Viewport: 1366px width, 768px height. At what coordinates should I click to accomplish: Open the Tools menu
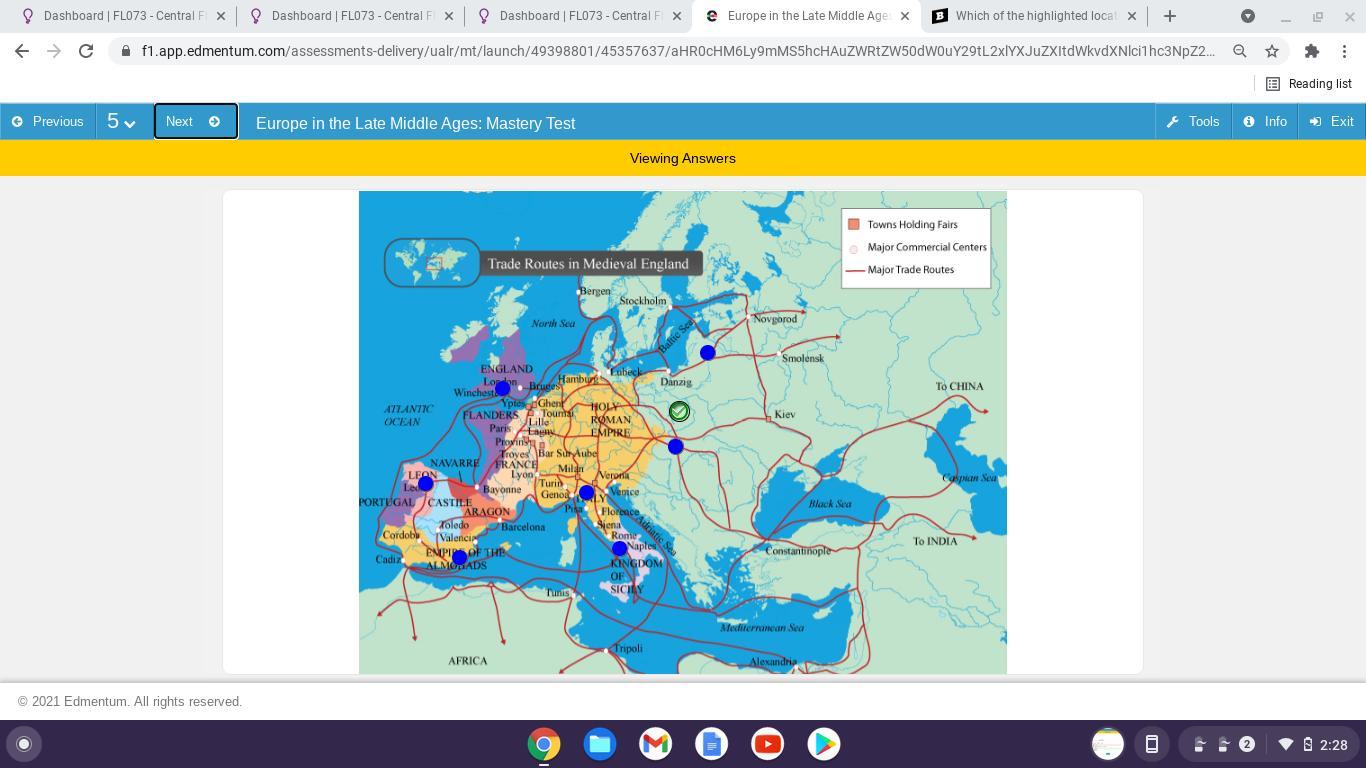[1193, 122]
